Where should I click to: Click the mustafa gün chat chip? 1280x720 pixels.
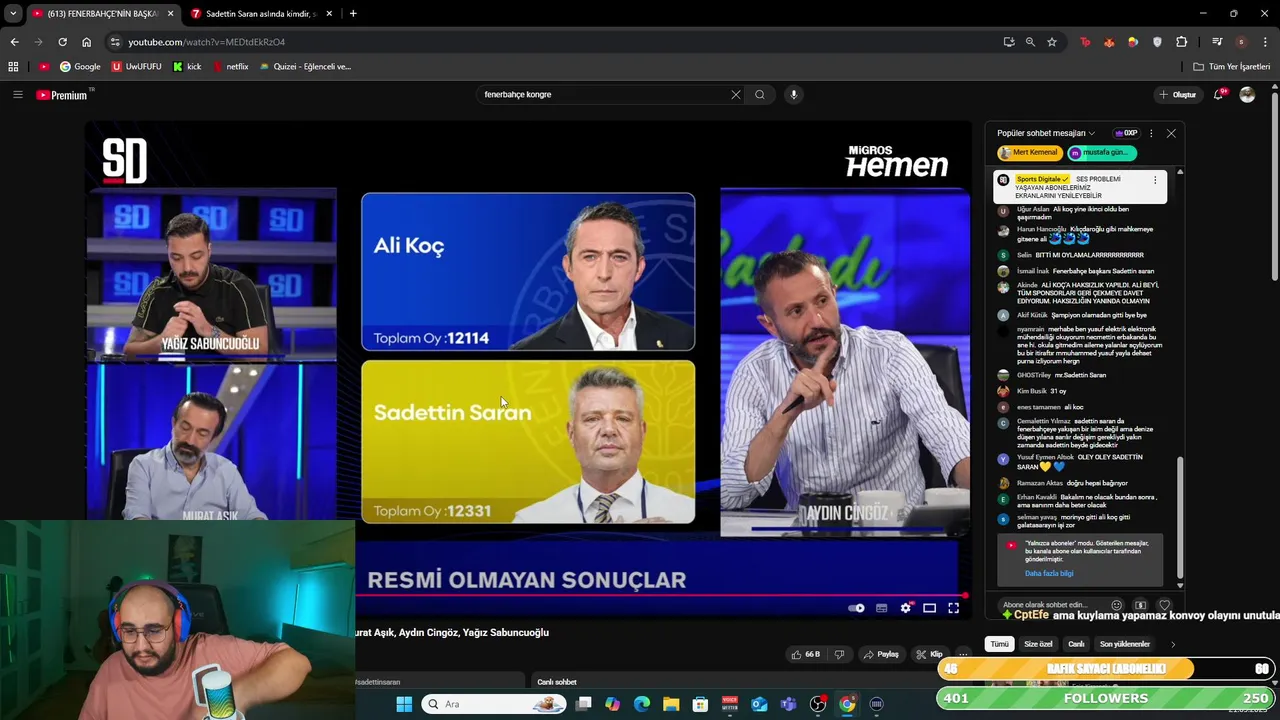point(1101,153)
